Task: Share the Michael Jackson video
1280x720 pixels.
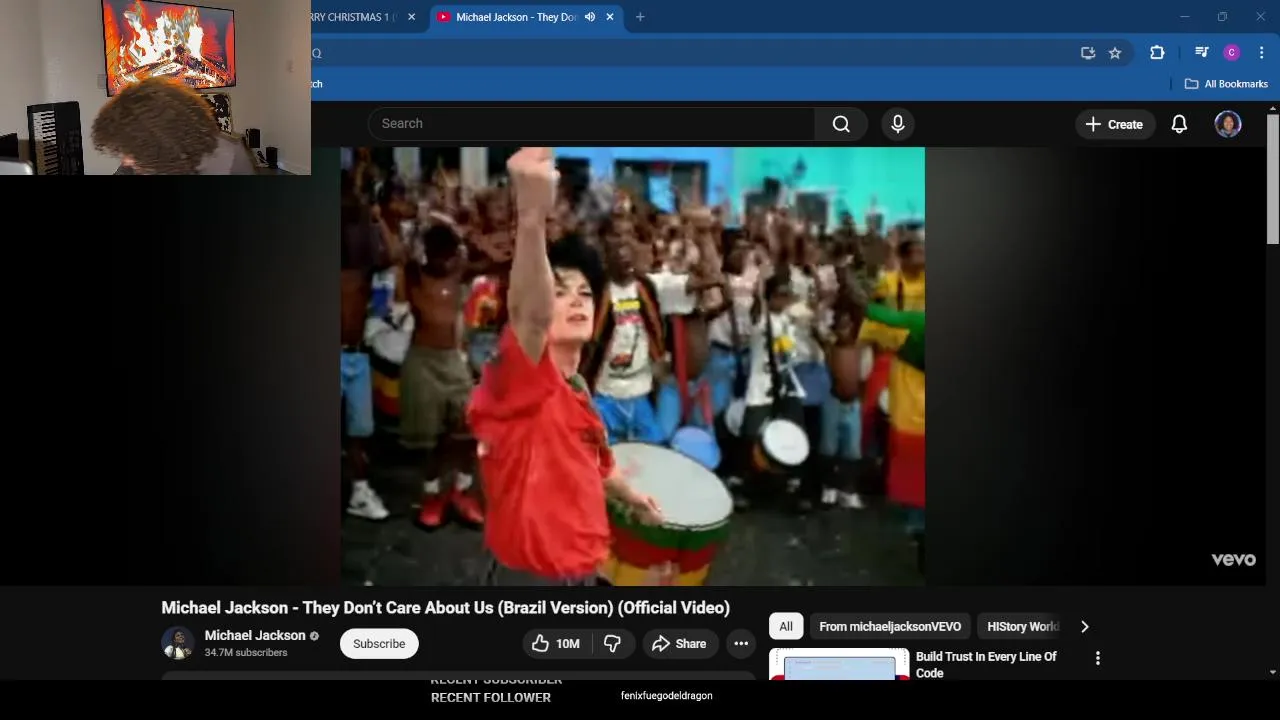Action: [x=679, y=644]
